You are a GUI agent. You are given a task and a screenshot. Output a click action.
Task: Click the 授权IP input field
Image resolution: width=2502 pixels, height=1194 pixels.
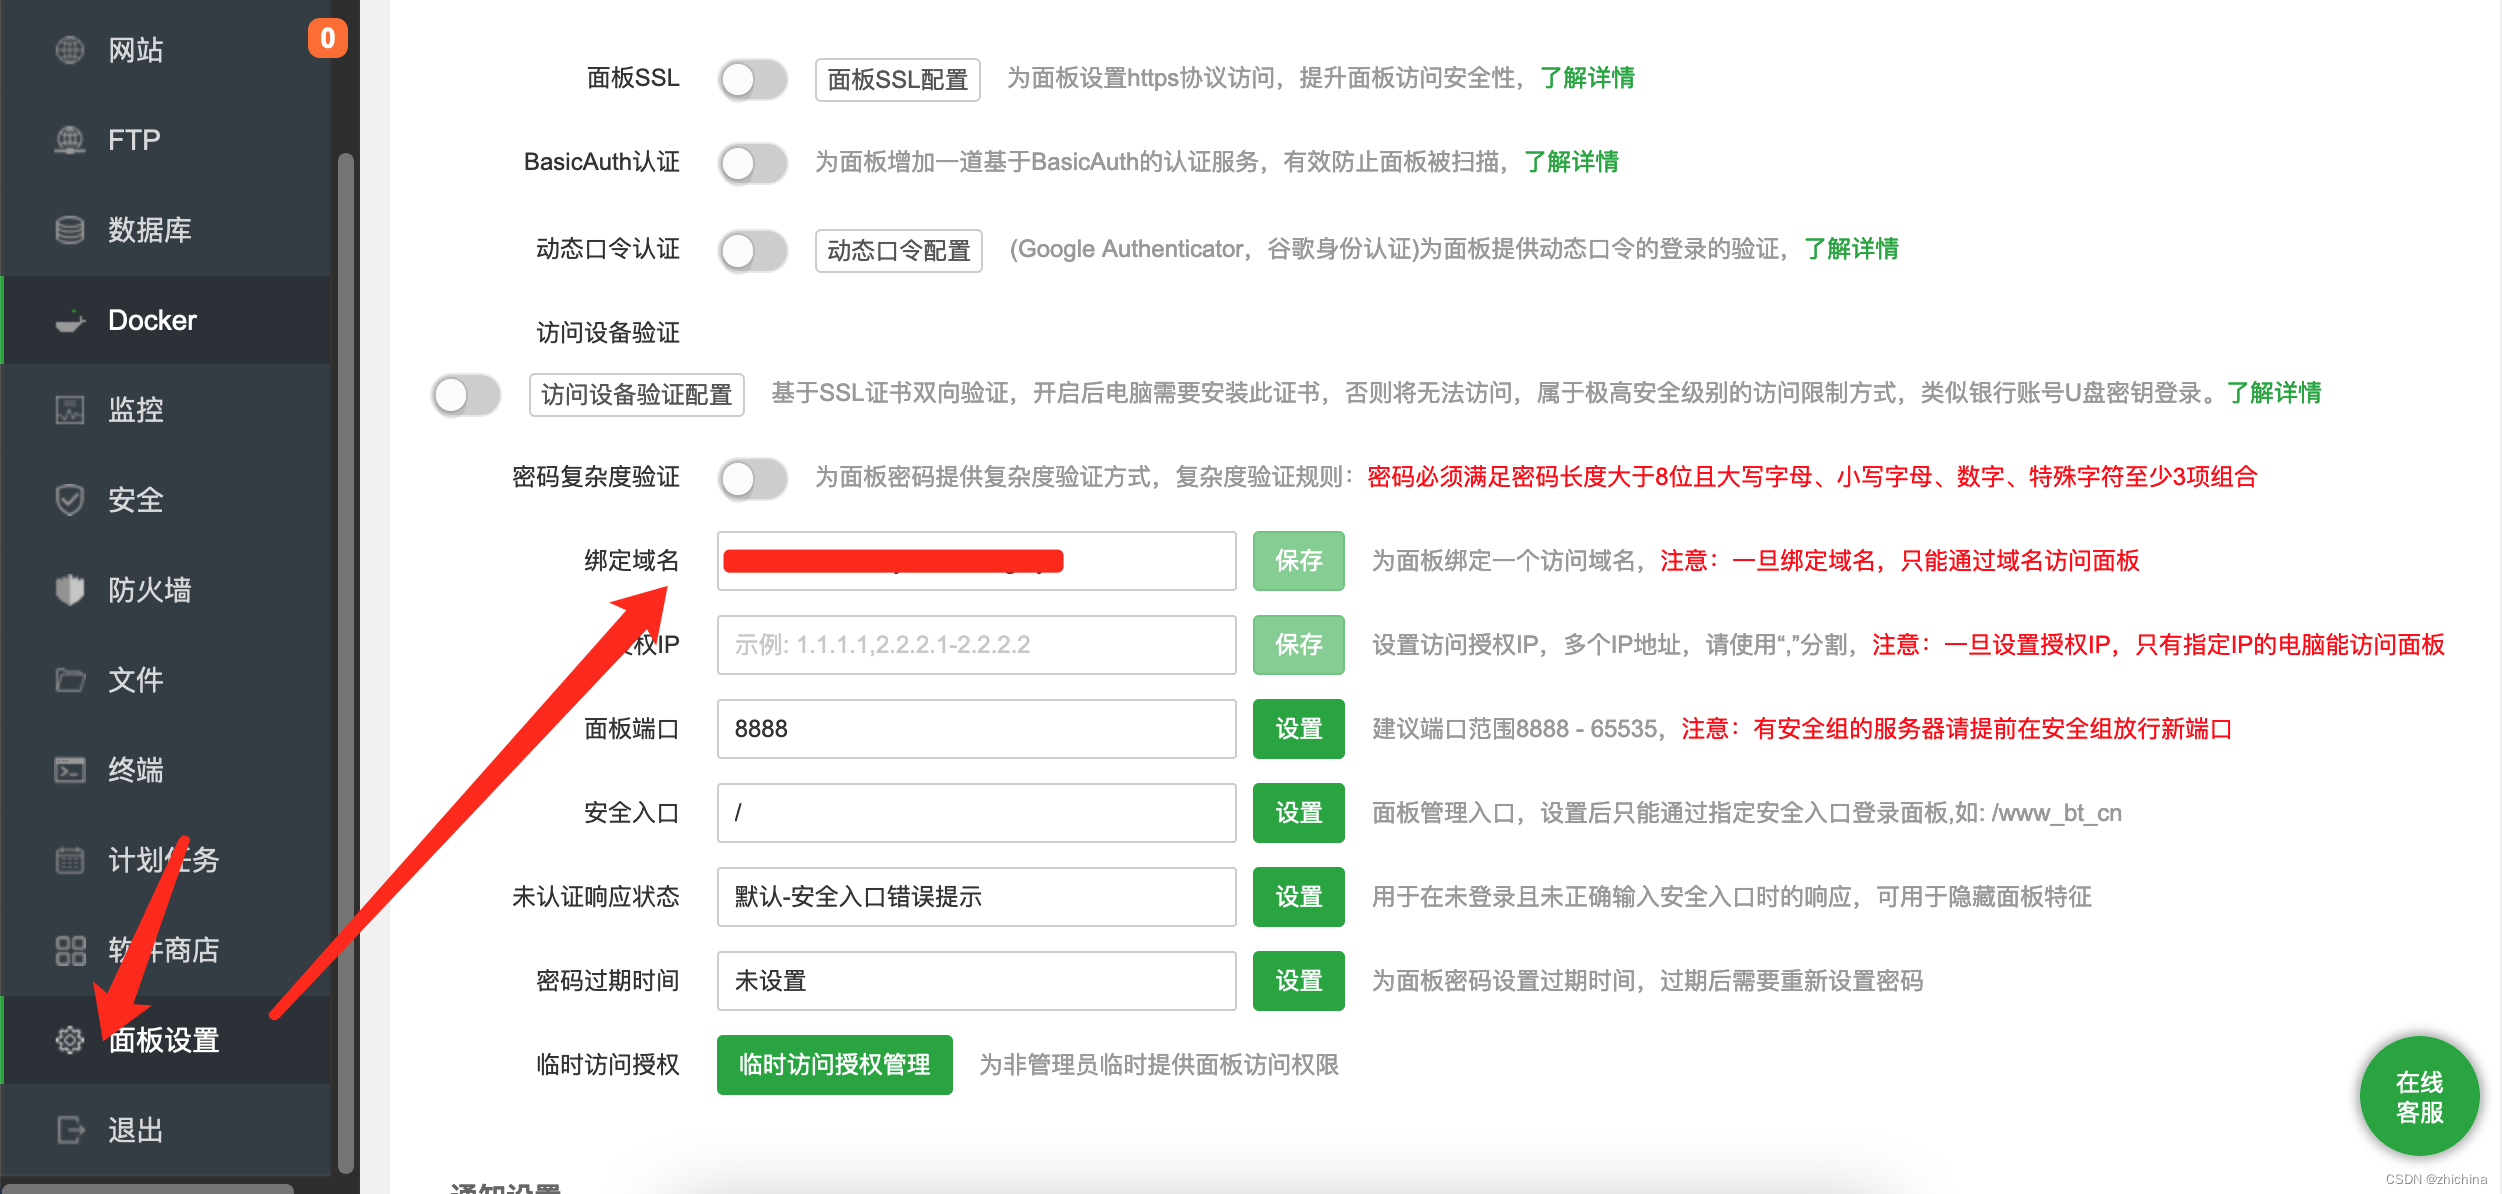click(x=976, y=645)
